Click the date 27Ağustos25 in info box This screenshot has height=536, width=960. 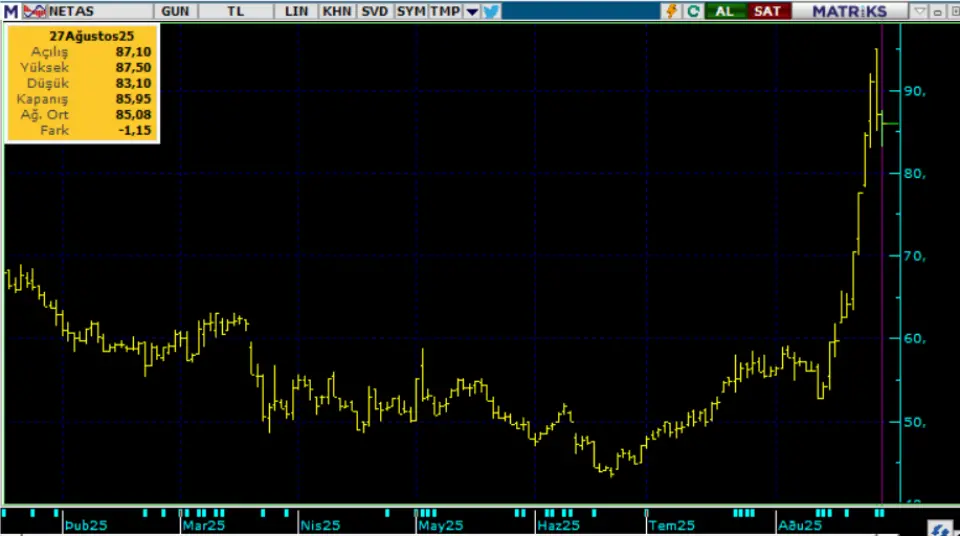click(x=91, y=36)
